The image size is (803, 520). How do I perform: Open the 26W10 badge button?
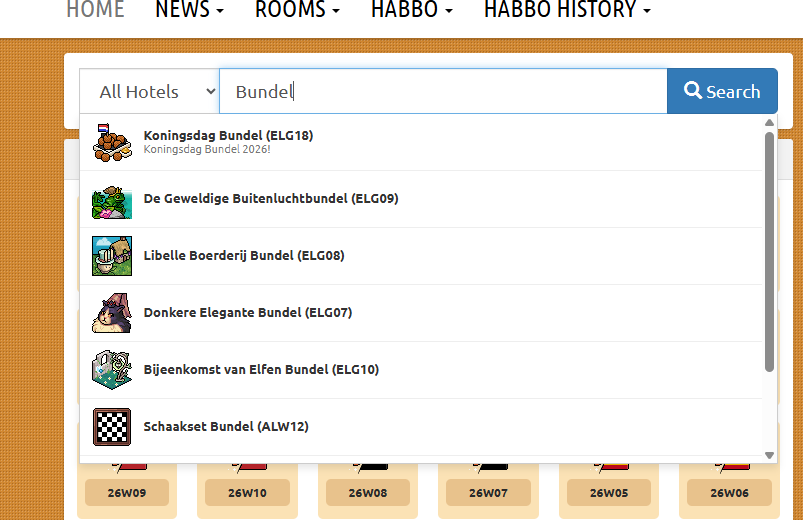coord(247,493)
